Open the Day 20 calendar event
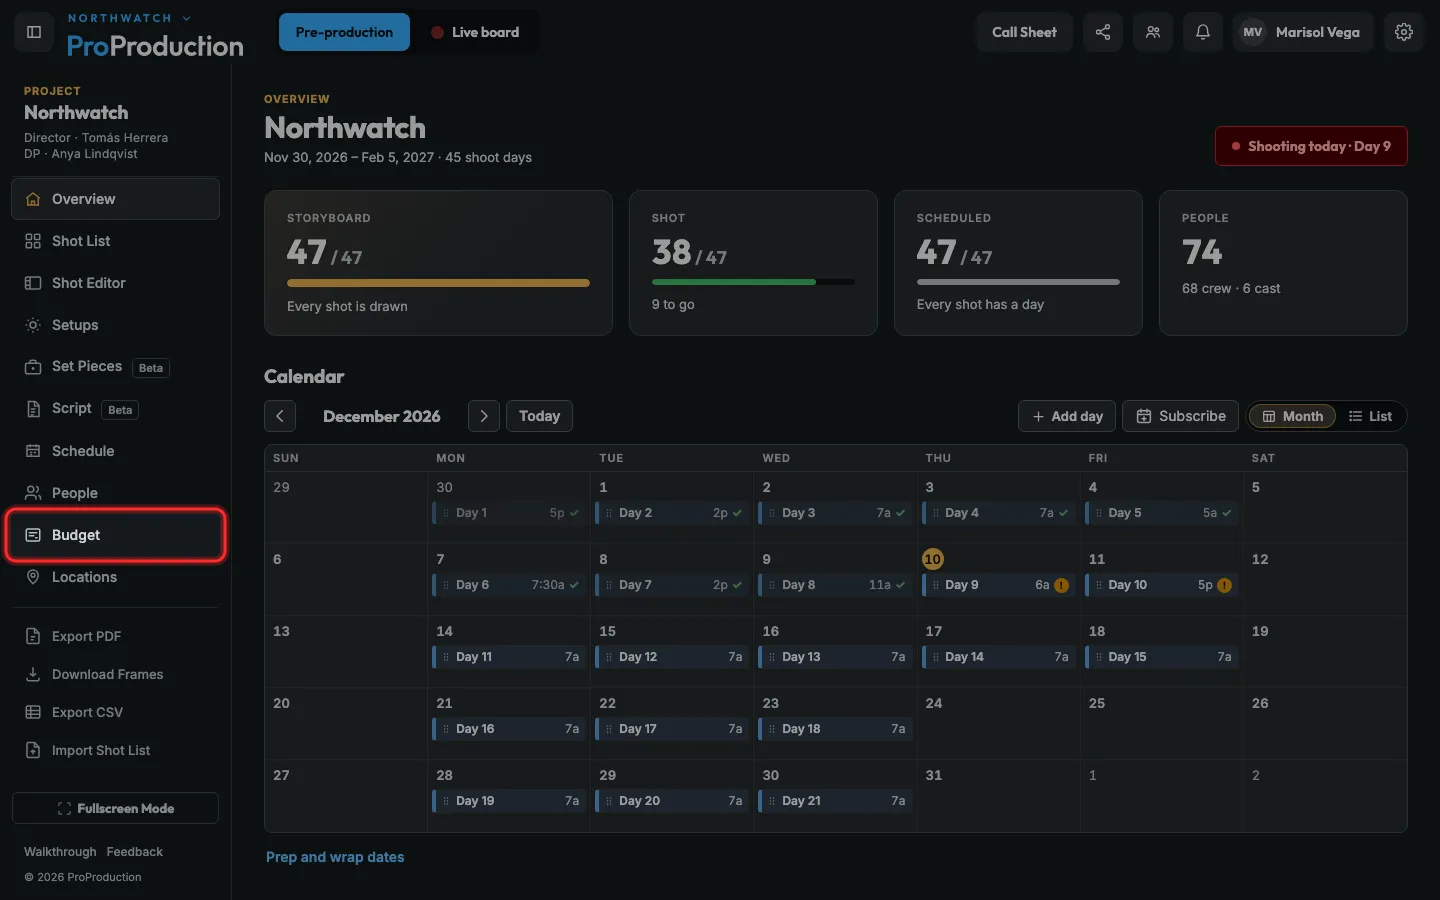Image resolution: width=1440 pixels, height=900 pixels. click(671, 801)
